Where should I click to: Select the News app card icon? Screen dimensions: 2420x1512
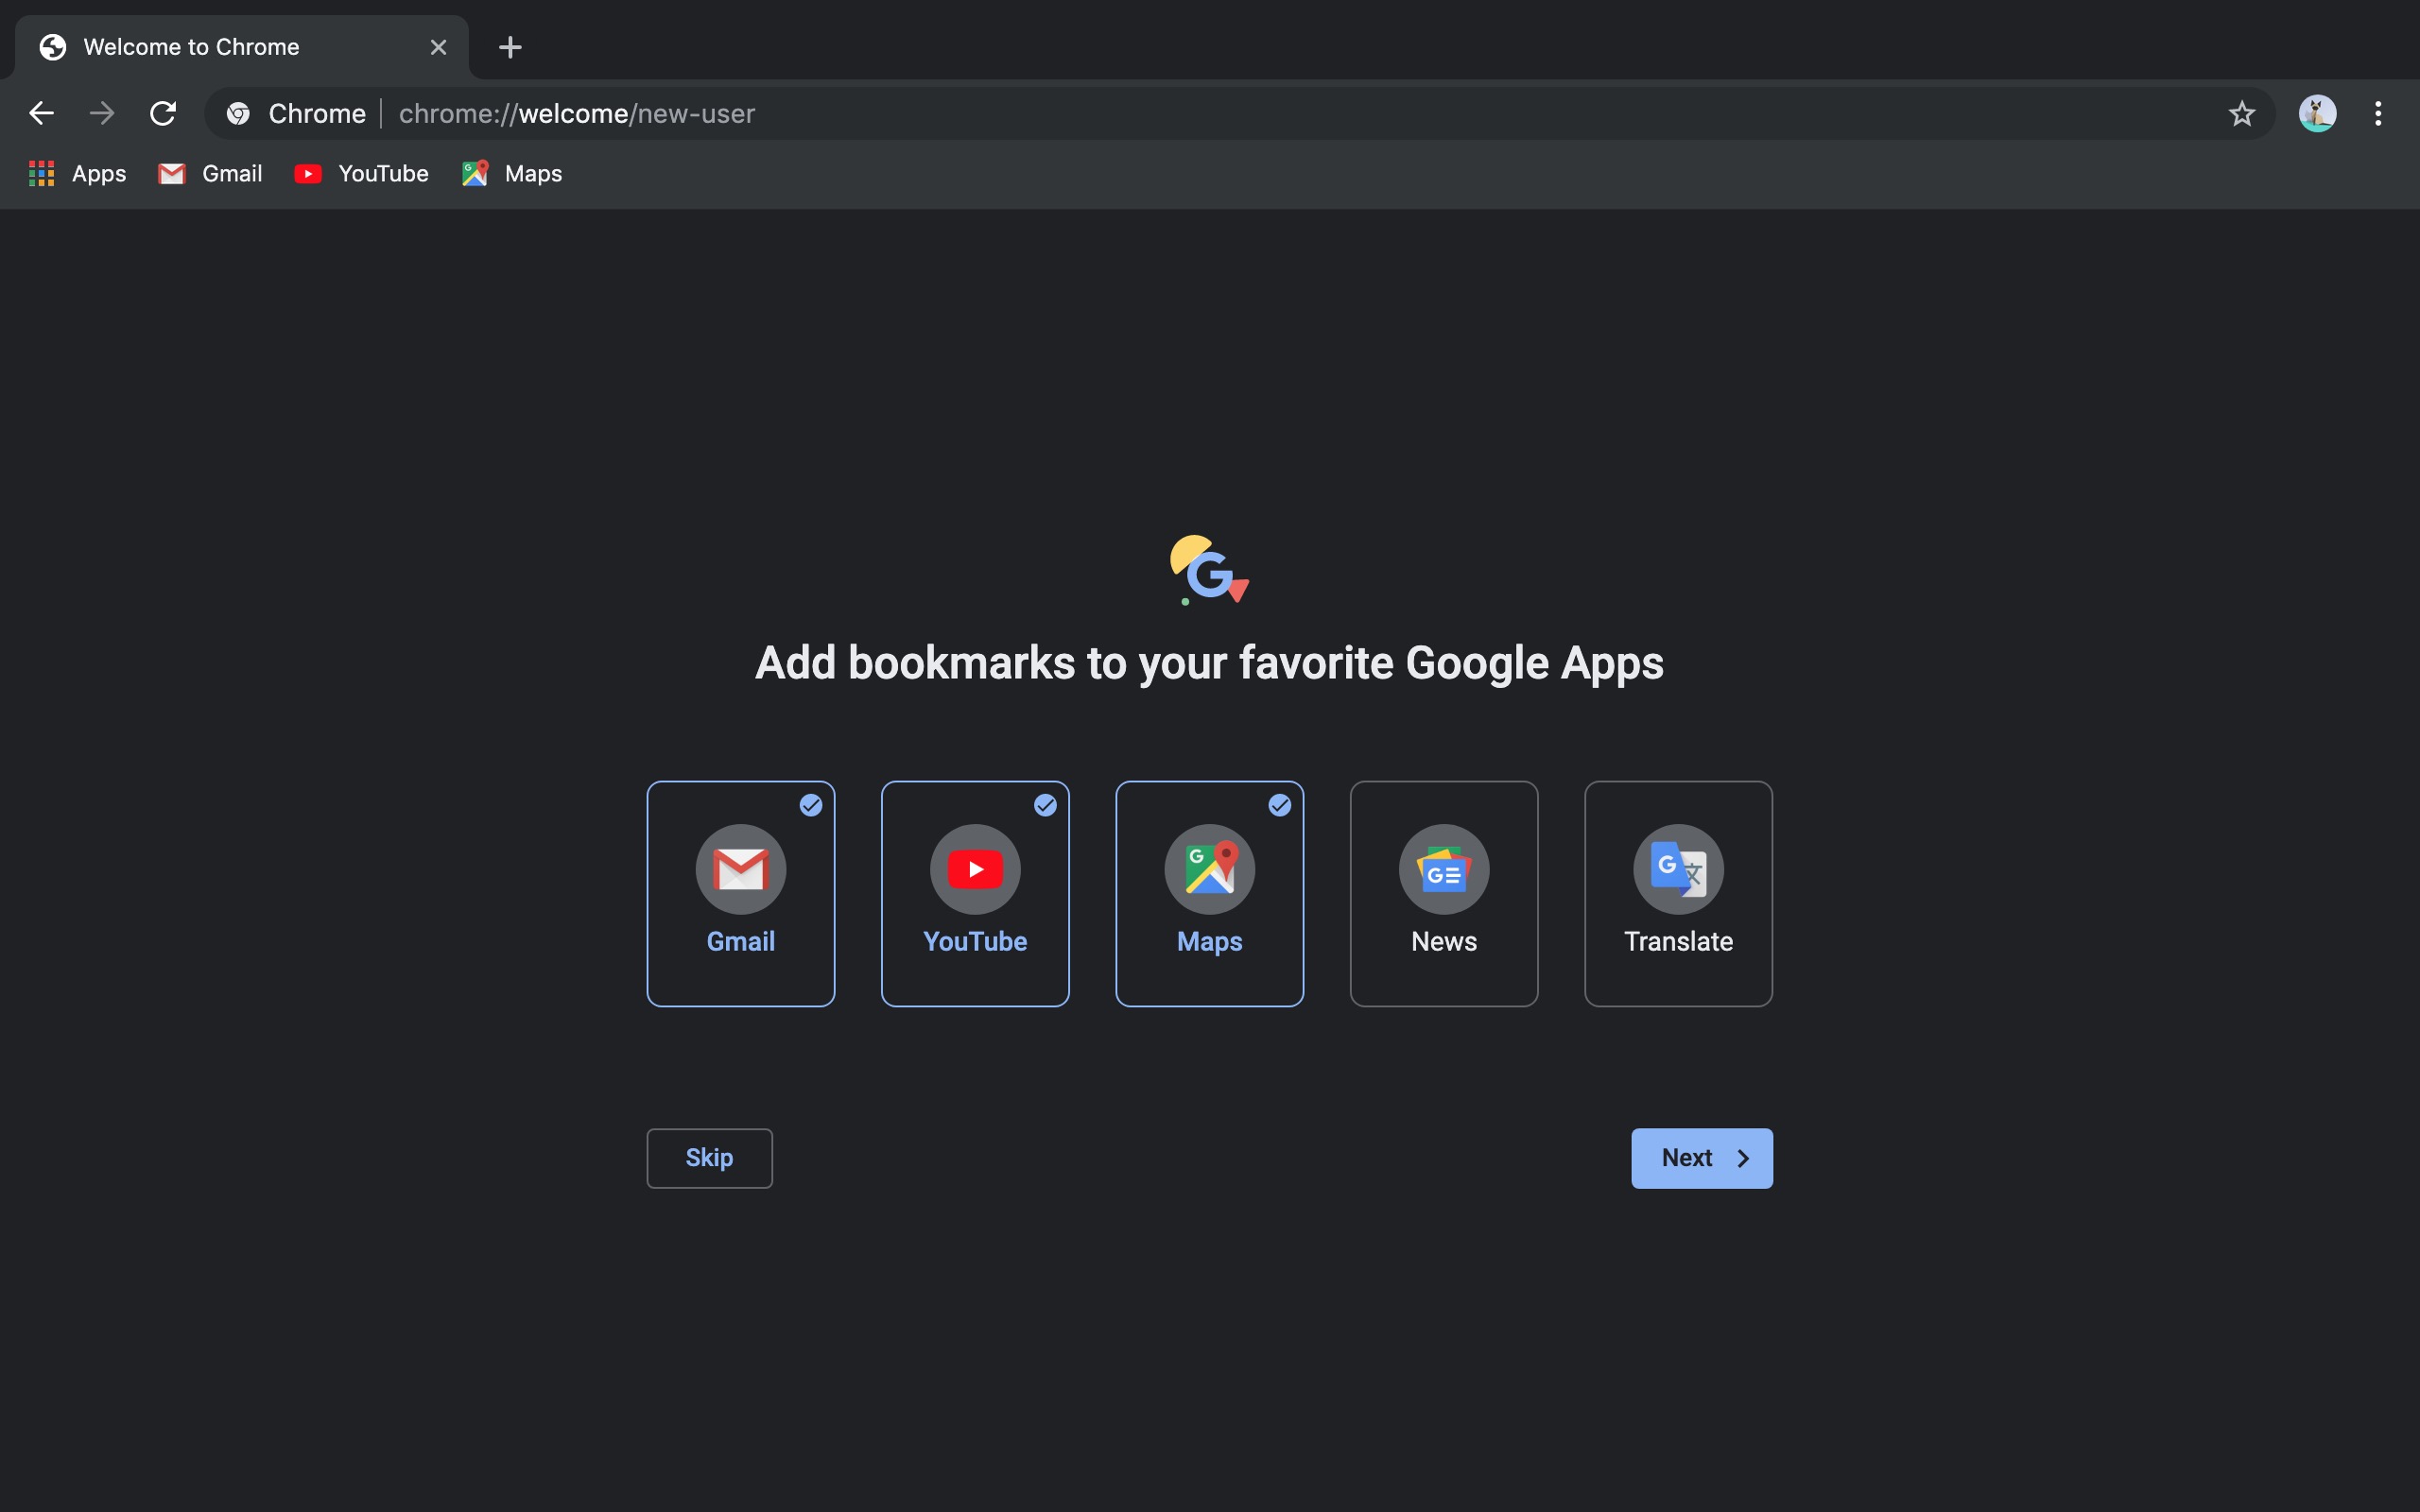click(1443, 869)
